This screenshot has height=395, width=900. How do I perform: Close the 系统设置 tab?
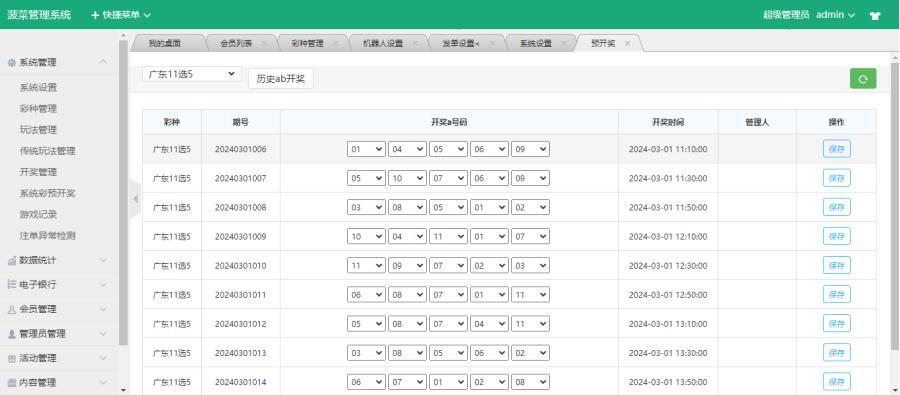point(564,43)
